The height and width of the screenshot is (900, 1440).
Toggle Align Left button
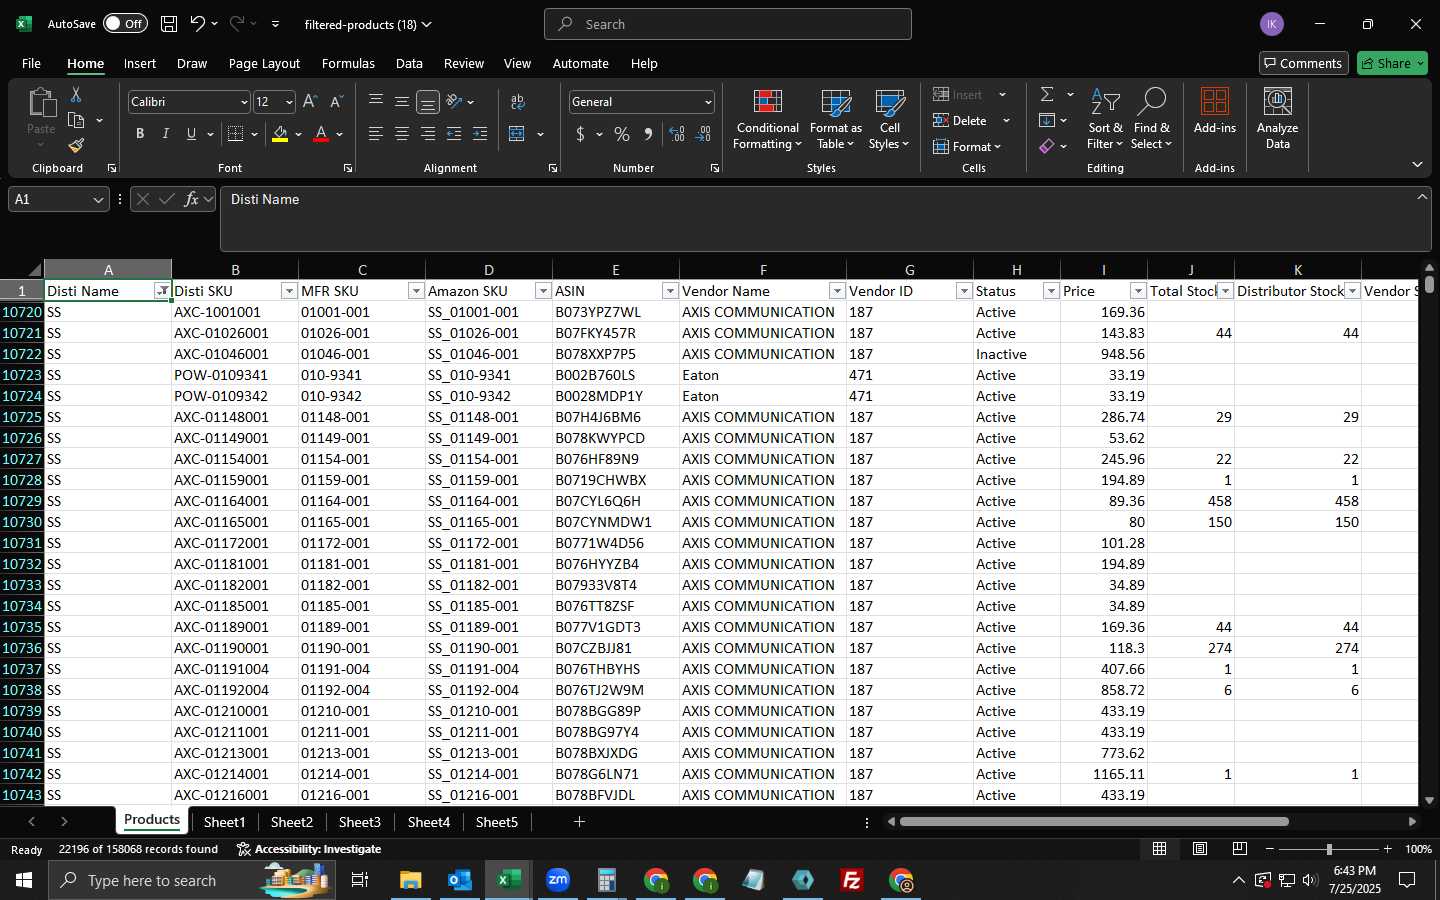pos(376,134)
